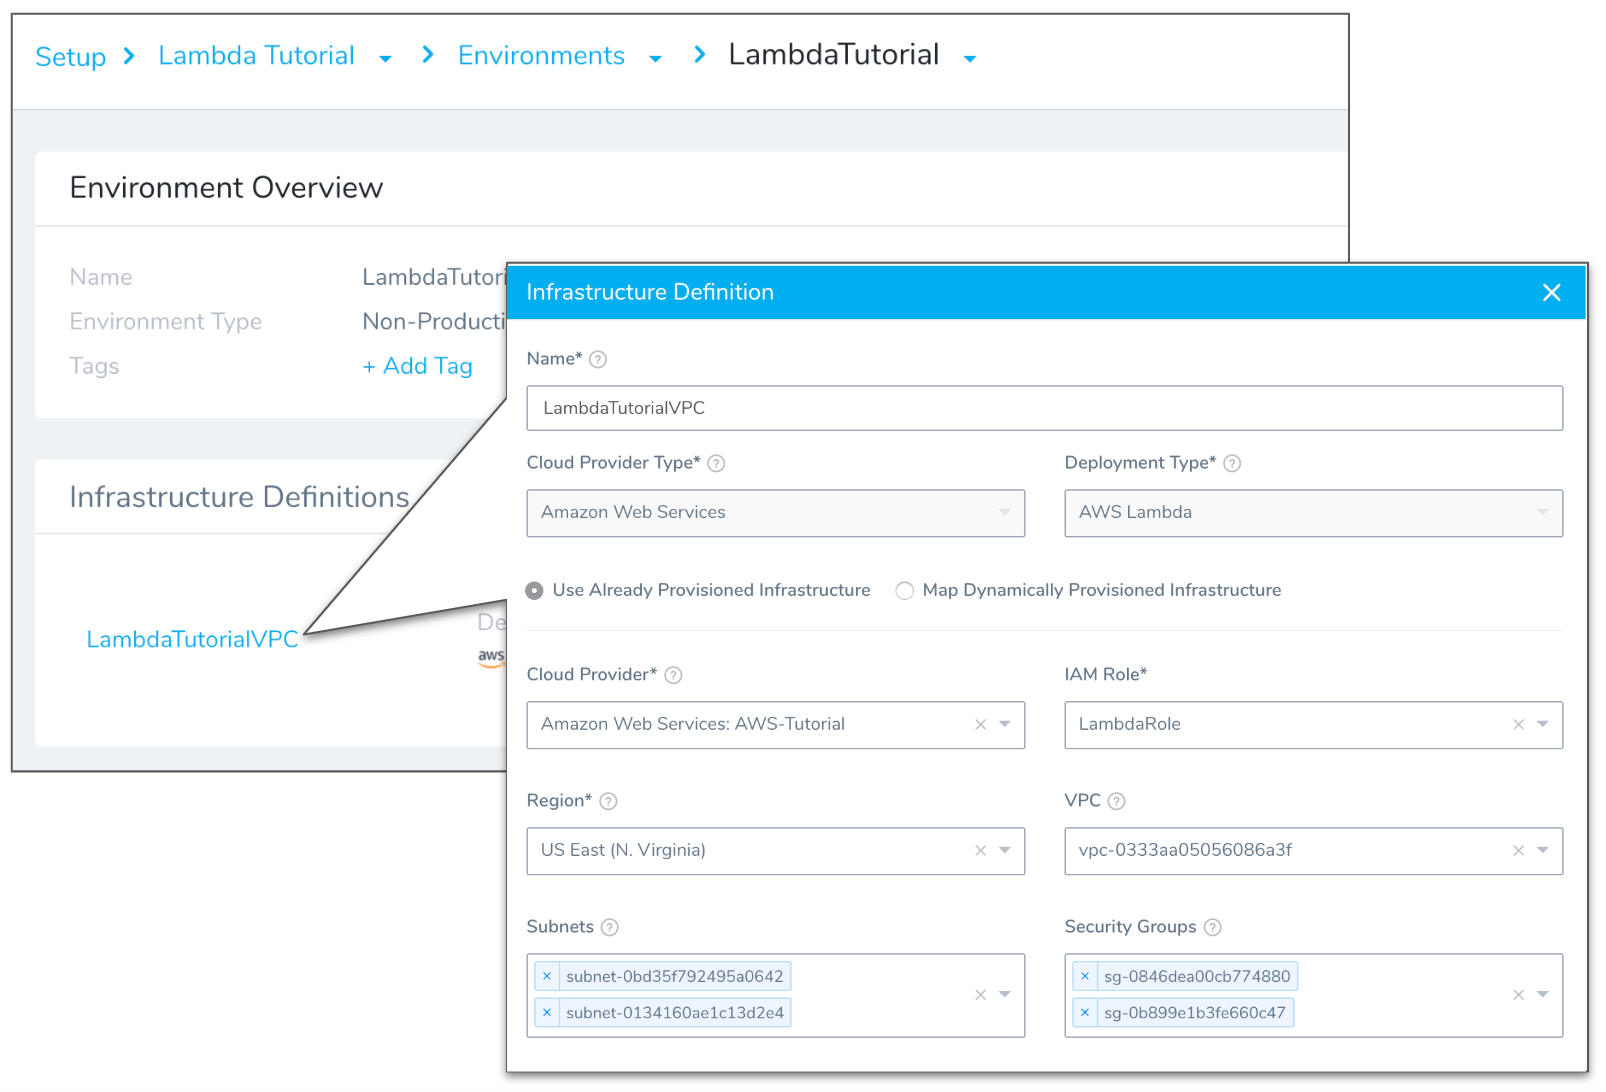Open the Environments breadcrumb dropdown arrow
The height and width of the screenshot is (1092, 1606).
pos(655,59)
